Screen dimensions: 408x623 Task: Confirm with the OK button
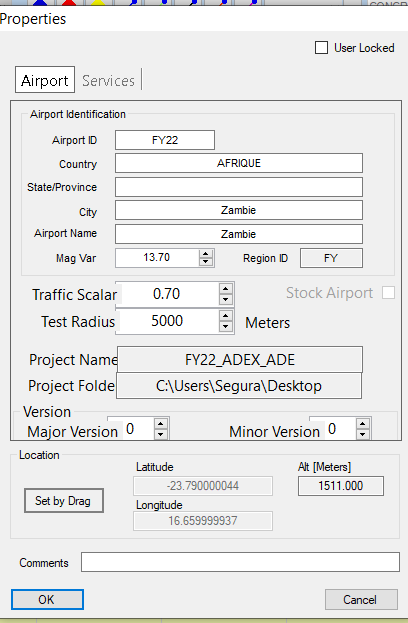(x=47, y=599)
